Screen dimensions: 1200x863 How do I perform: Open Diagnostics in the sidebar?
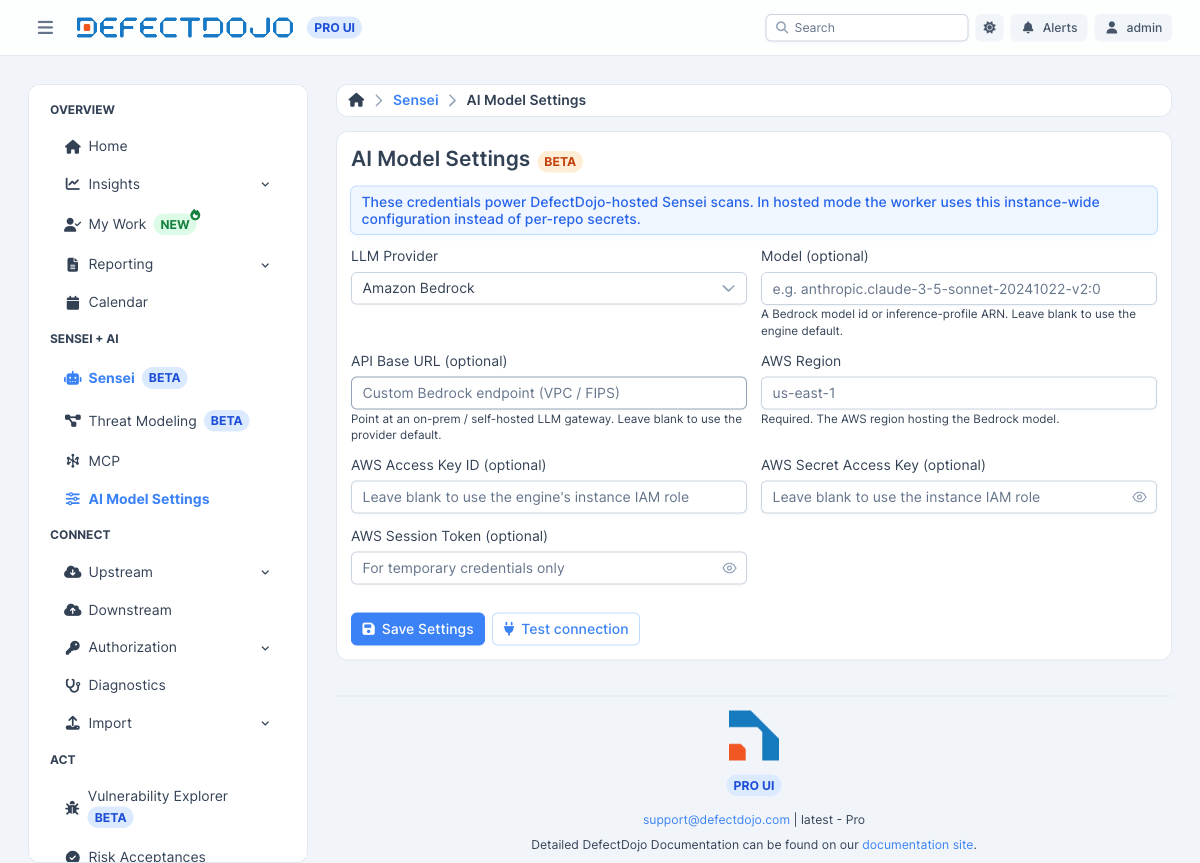(x=168, y=686)
